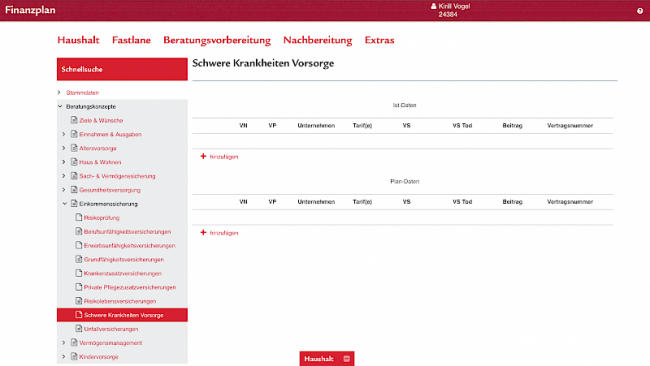This screenshot has height=366, width=650.
Task: Click the Schnellsuche search field
Action: [x=122, y=69]
